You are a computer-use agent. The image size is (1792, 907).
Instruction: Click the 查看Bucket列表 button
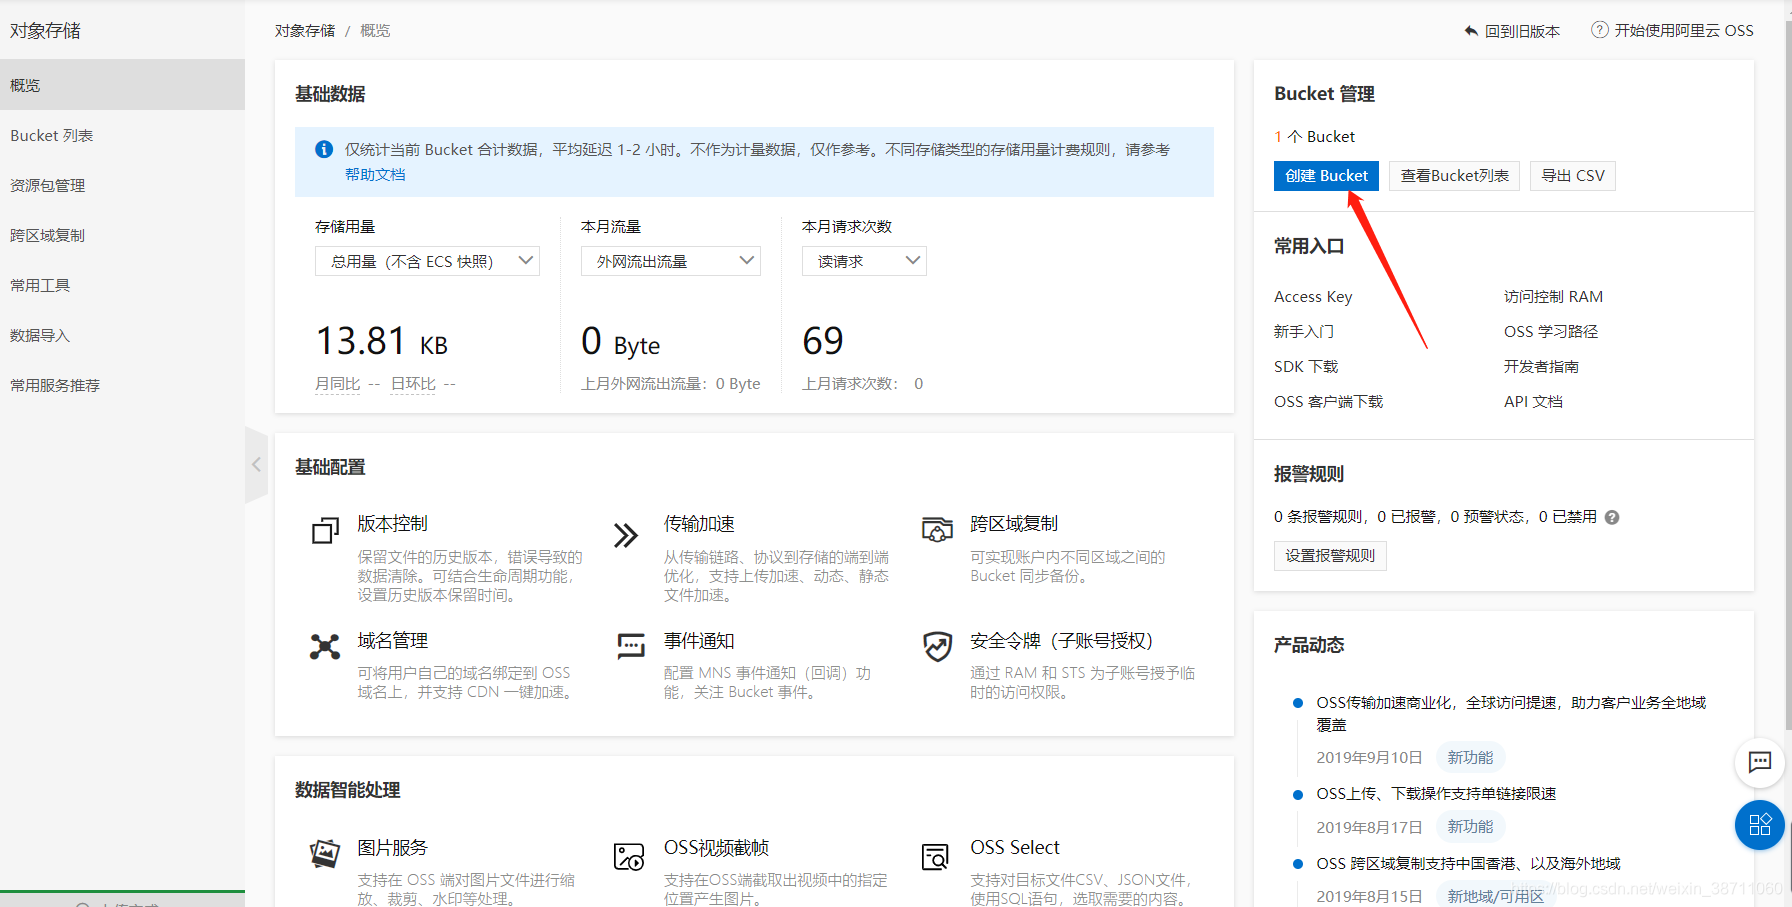pos(1454,176)
